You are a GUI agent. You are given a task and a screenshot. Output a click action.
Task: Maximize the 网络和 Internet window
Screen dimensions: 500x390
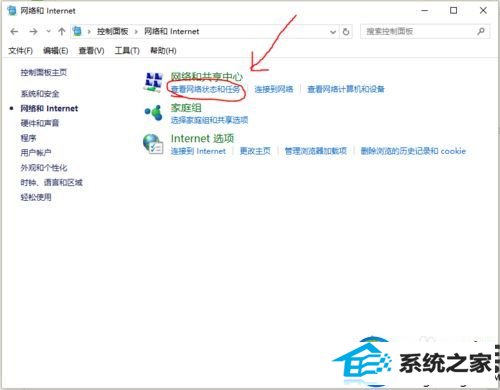[x=454, y=11]
